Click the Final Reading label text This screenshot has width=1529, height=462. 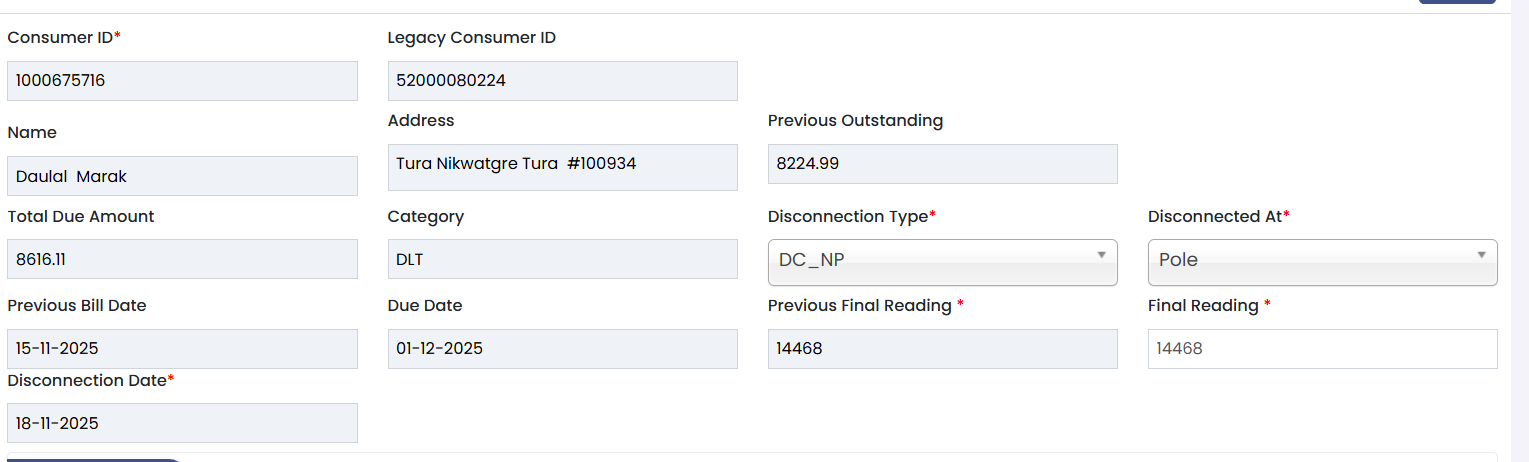pyautogui.click(x=1203, y=306)
